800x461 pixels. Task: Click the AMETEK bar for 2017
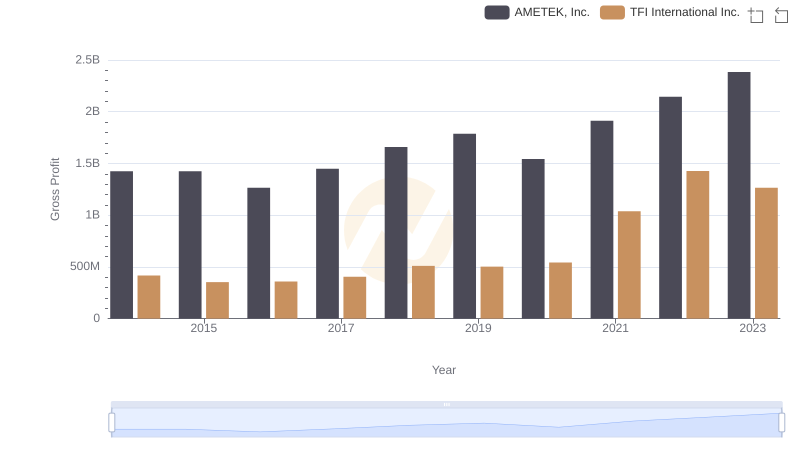[327, 243]
